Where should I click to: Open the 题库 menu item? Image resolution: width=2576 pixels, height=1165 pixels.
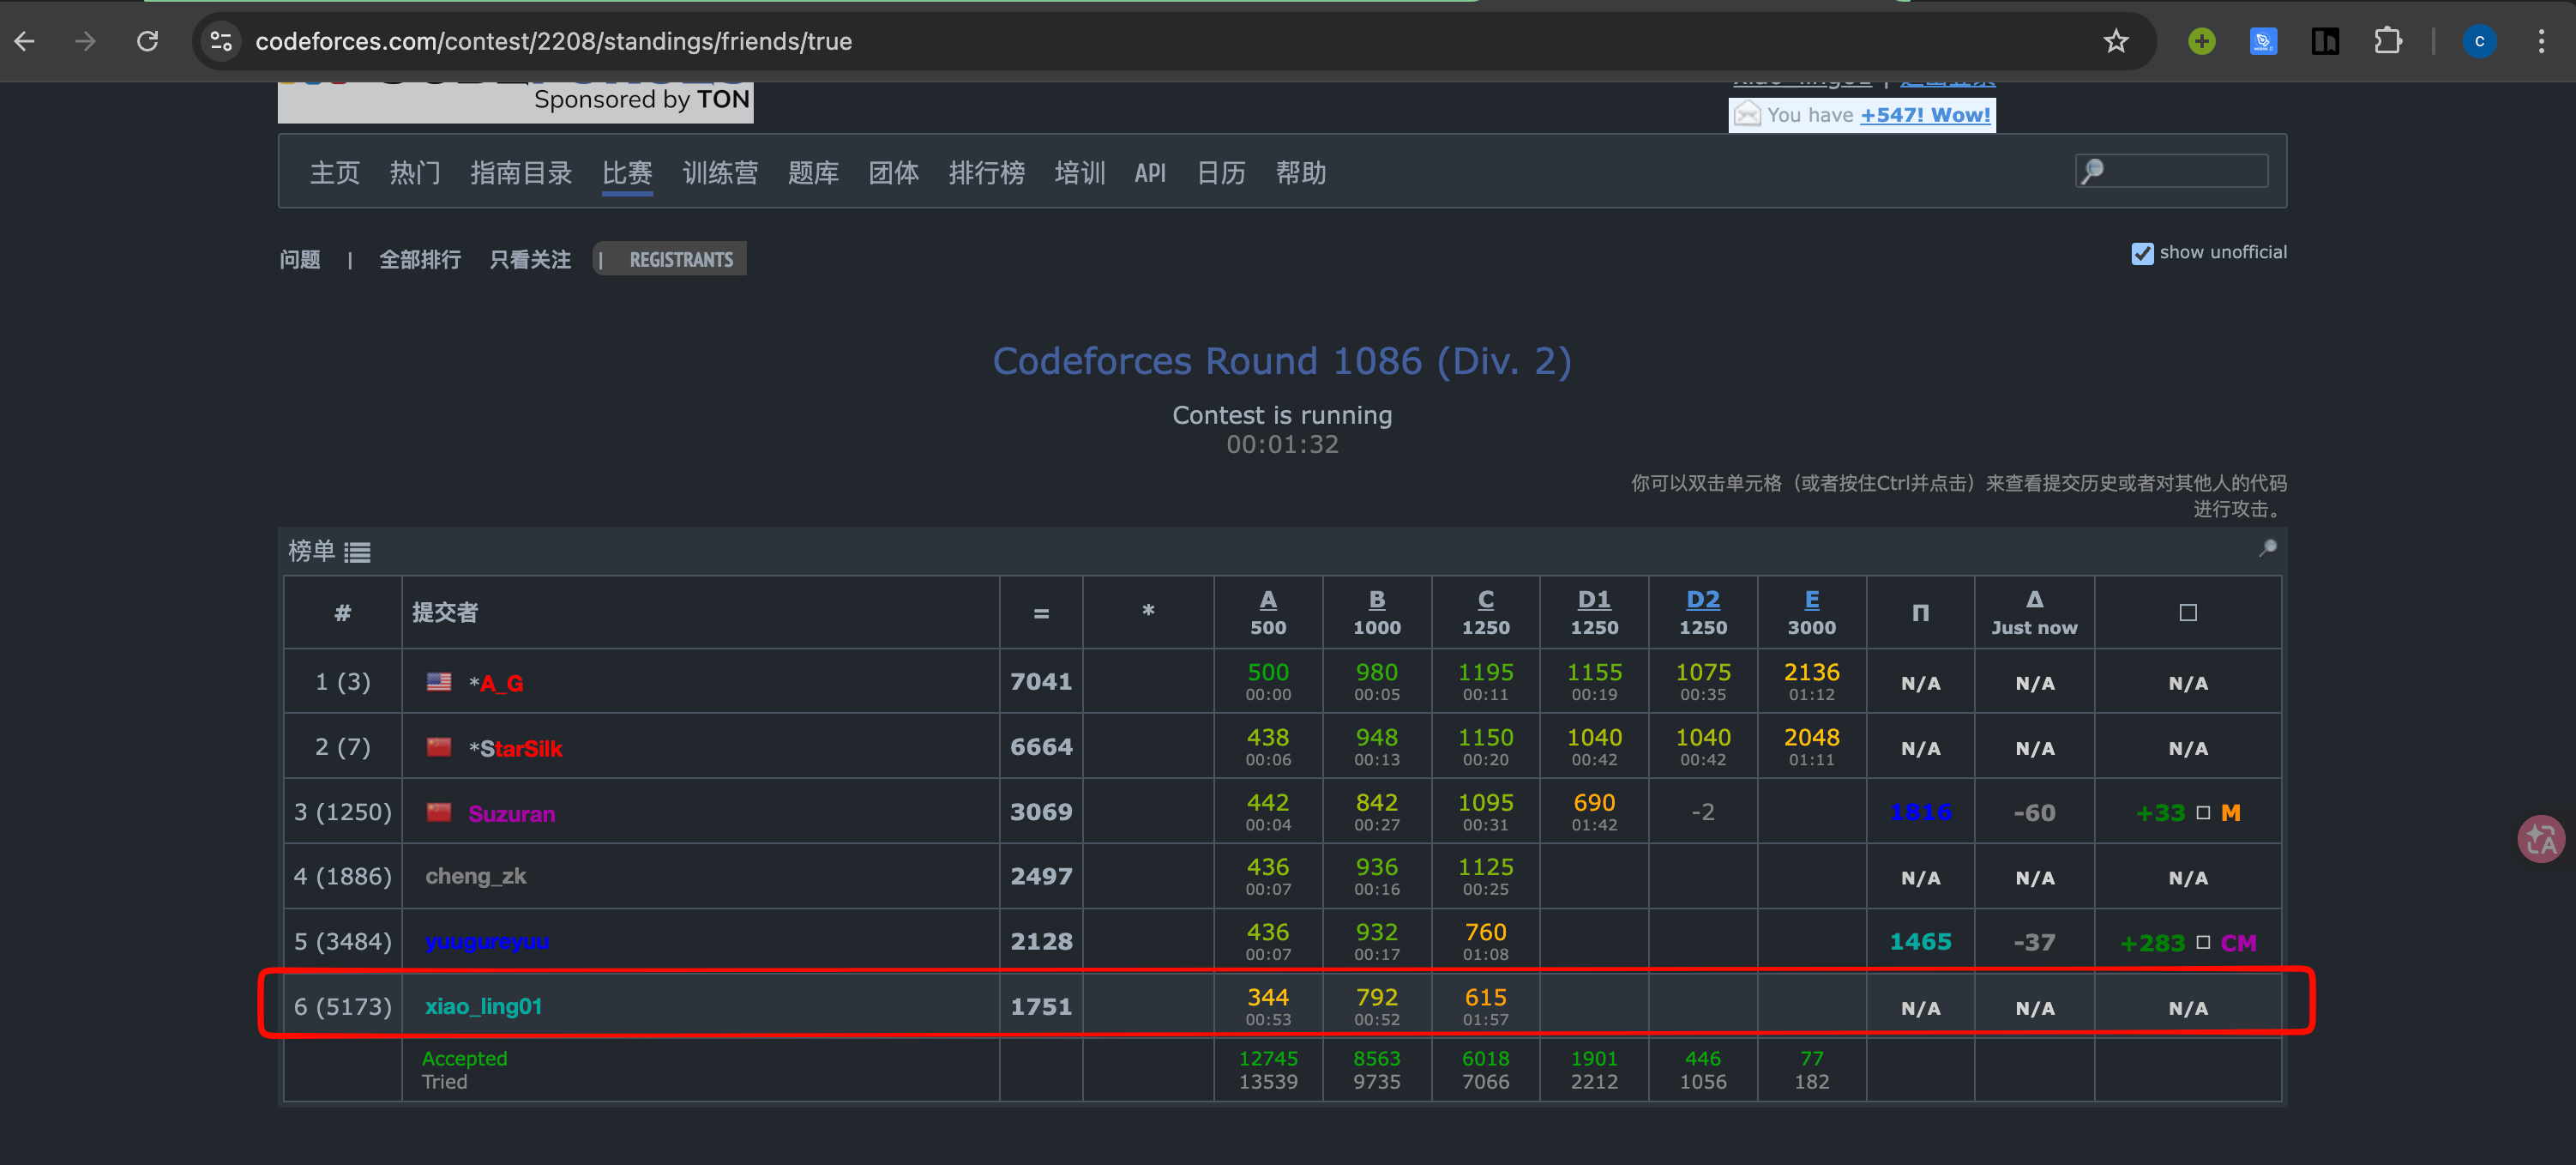click(x=812, y=173)
